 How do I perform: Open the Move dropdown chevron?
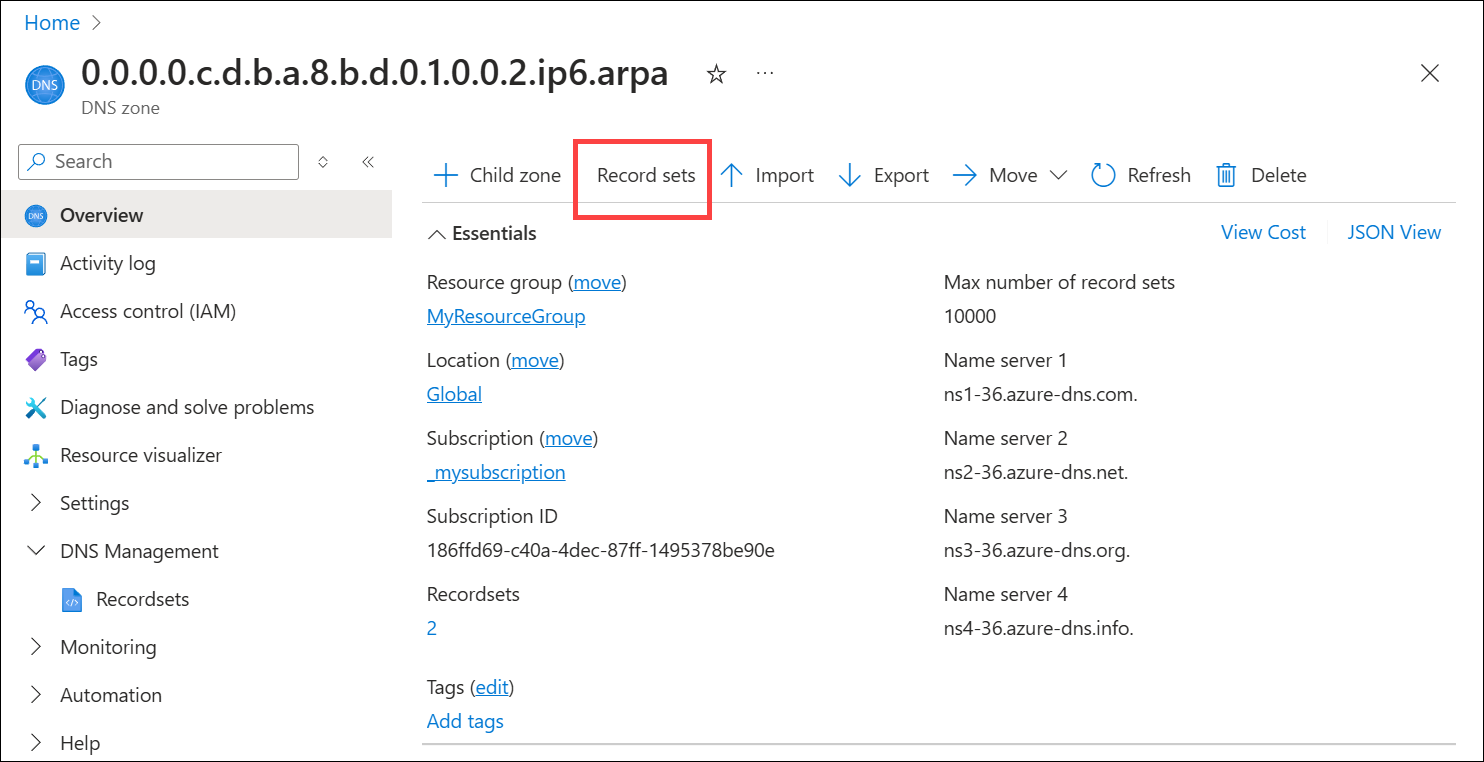pyautogui.click(x=1058, y=176)
